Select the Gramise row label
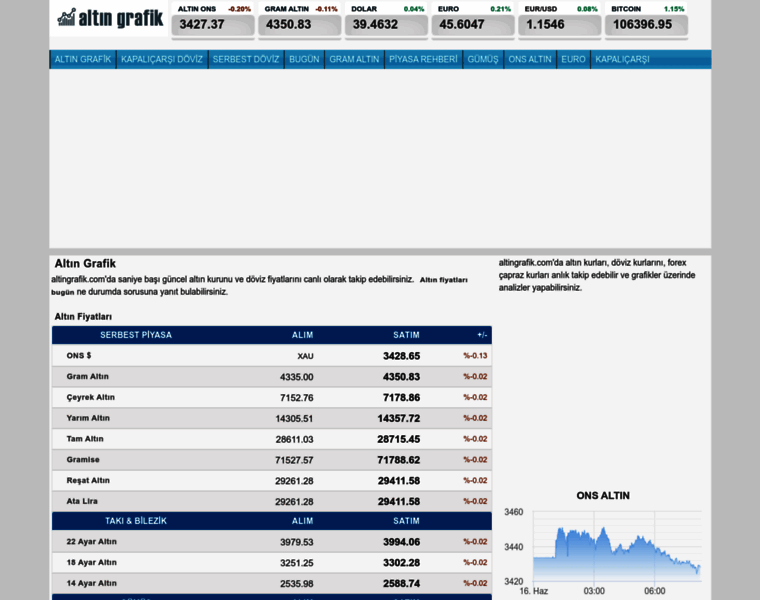This screenshot has width=760, height=600. (x=83, y=460)
